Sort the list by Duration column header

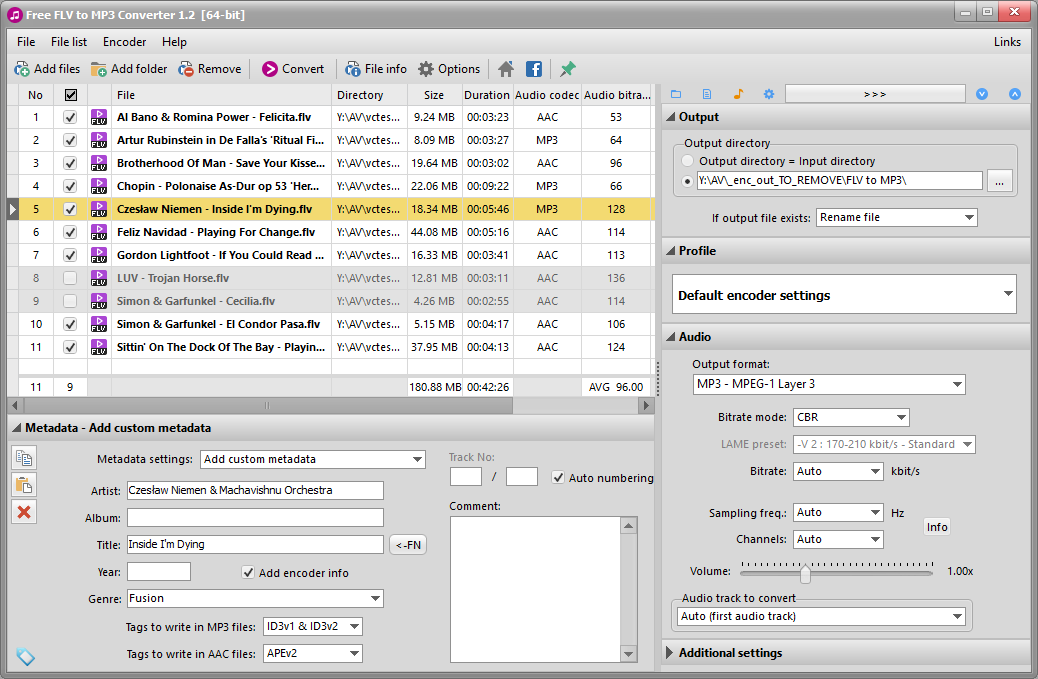coord(487,95)
